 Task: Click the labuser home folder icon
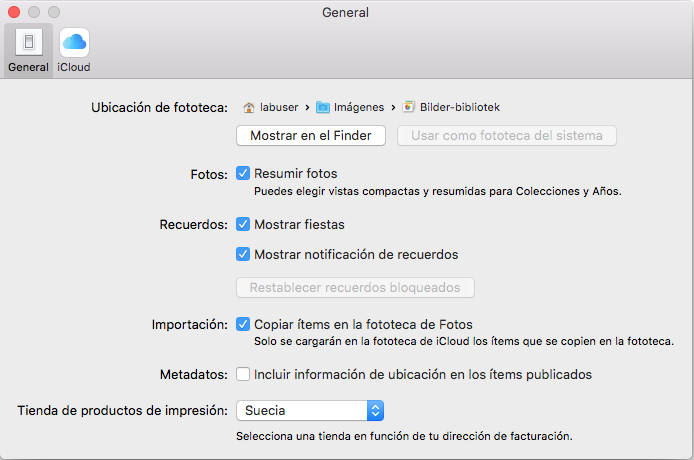(x=249, y=107)
